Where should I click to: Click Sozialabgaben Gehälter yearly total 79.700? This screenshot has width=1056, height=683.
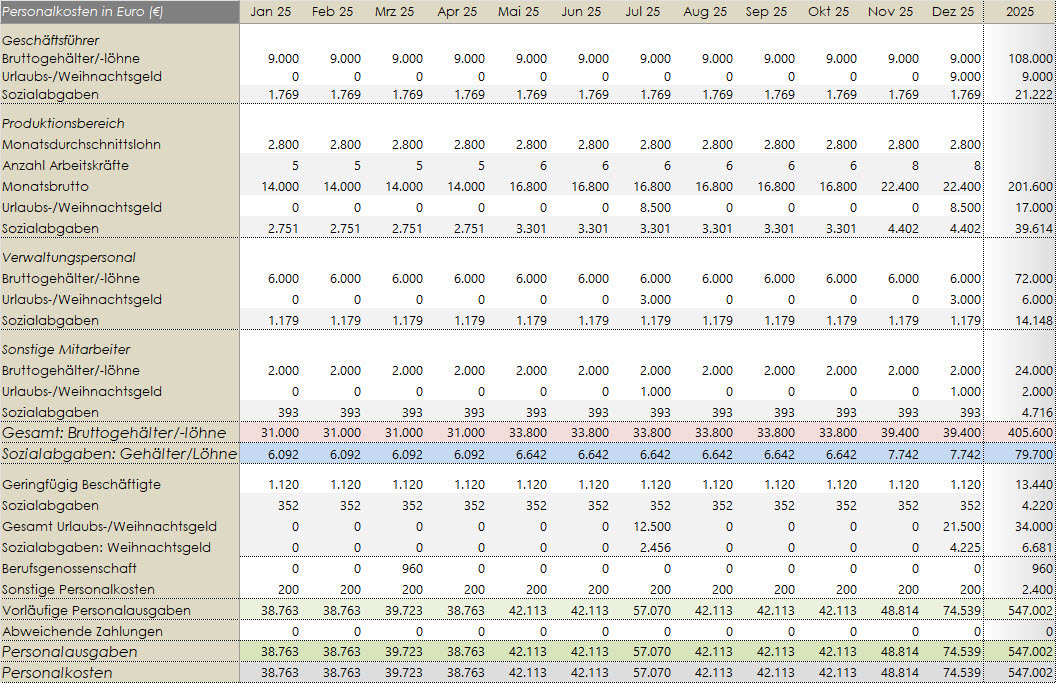1033,455
